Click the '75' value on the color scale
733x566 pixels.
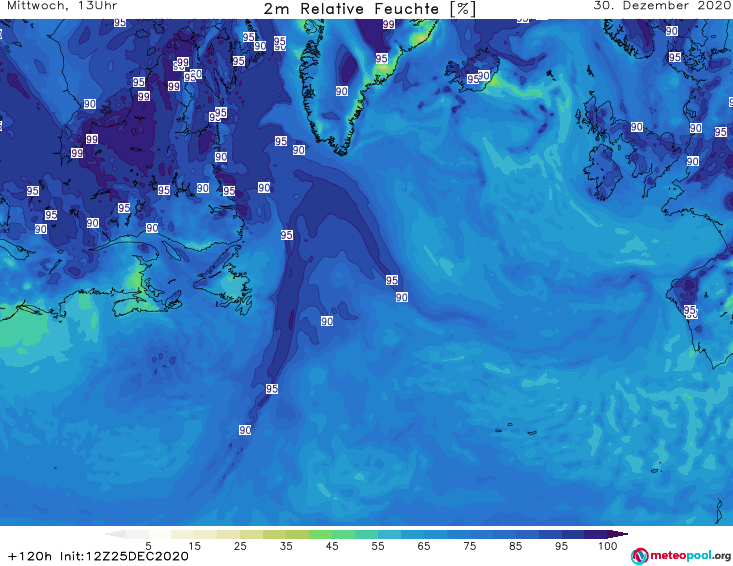click(469, 546)
